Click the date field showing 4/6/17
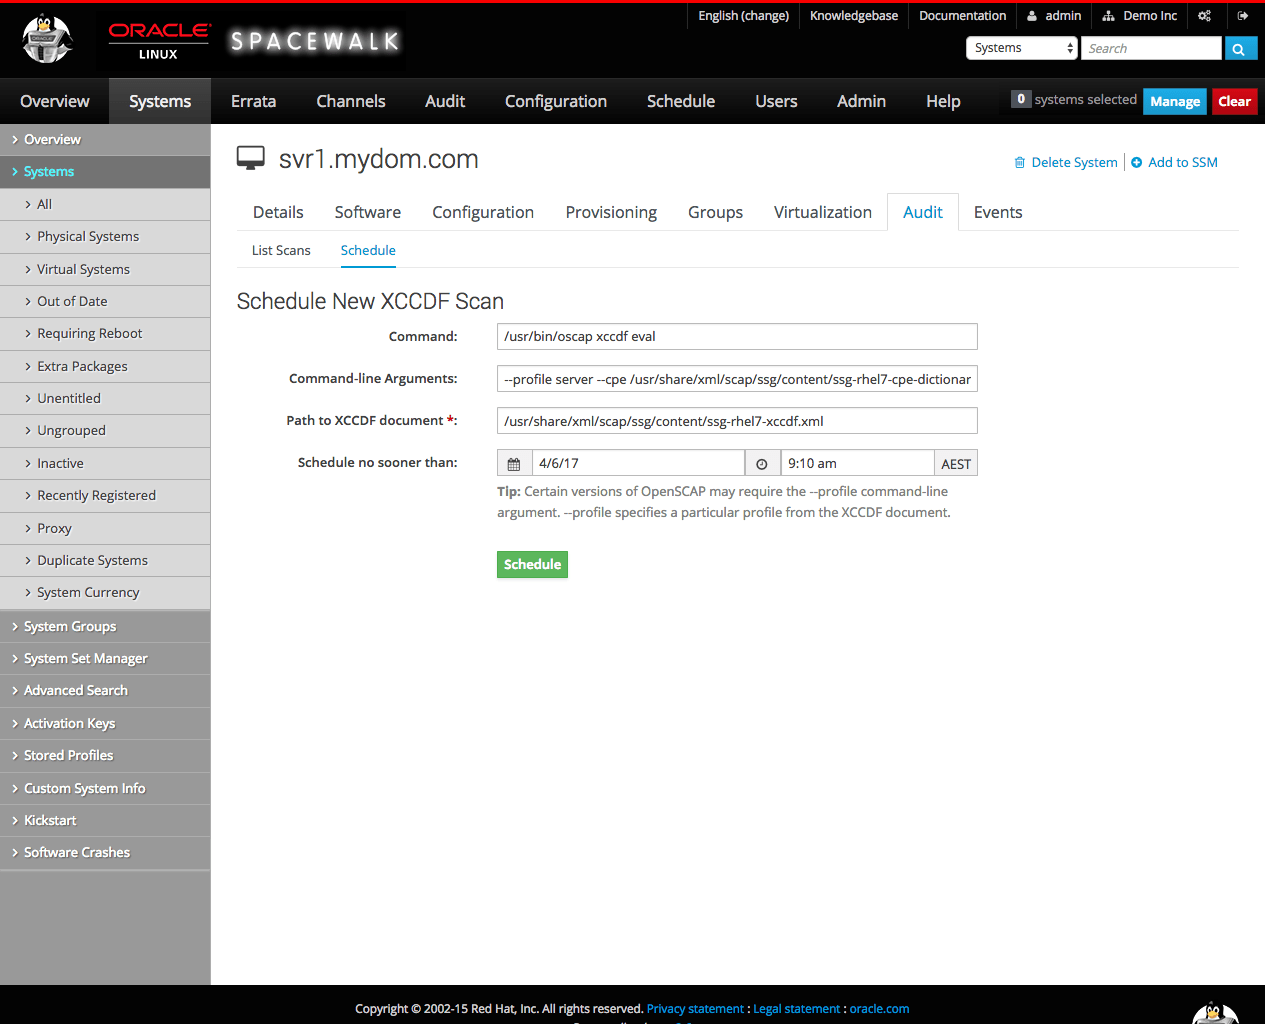Viewport: 1265px width, 1024px height. click(x=638, y=464)
